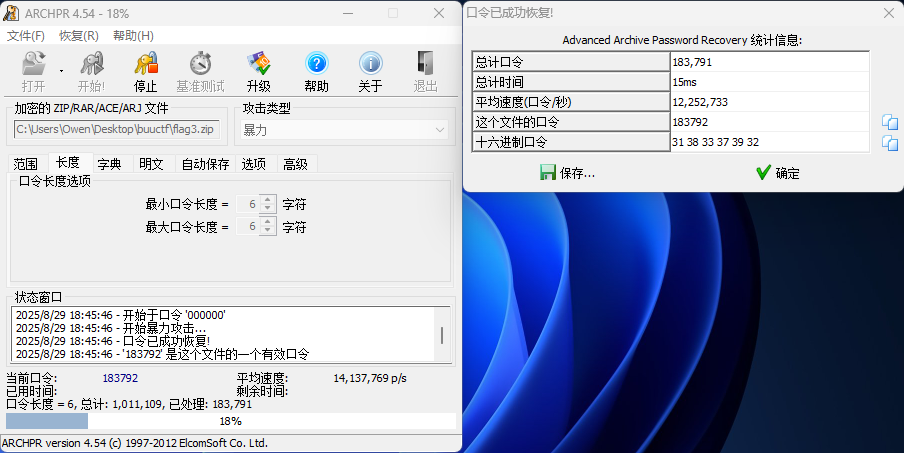This screenshot has height=453, width=904.
Task: Switch to the 字典 tab
Action: (x=110, y=164)
